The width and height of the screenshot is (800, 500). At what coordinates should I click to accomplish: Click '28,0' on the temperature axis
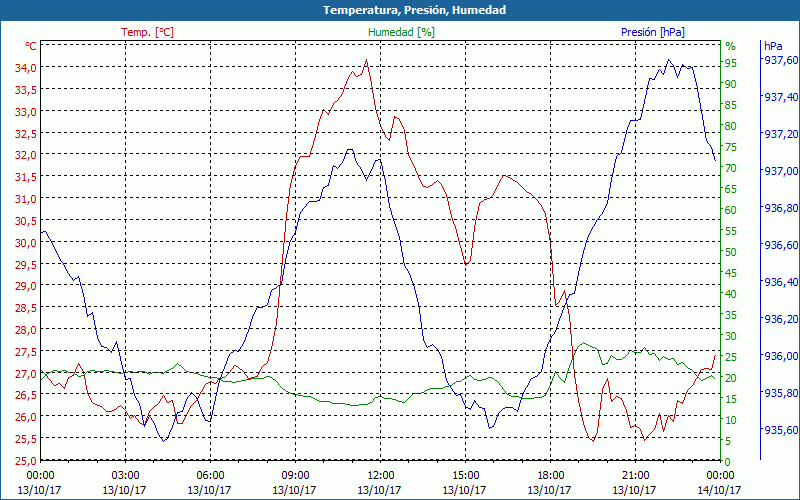tap(26, 330)
